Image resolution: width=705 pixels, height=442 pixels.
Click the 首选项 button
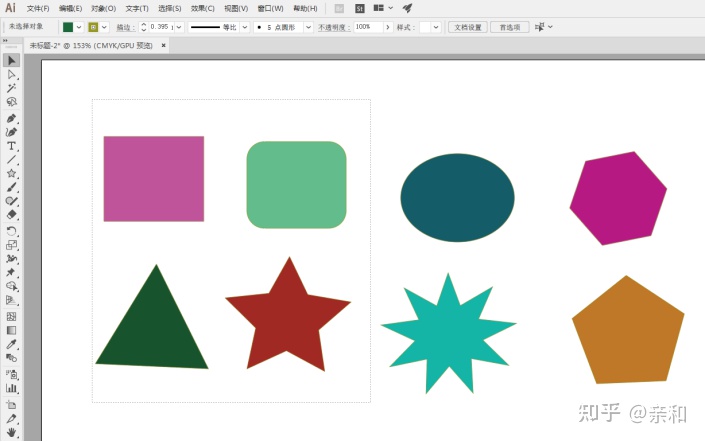(x=509, y=27)
